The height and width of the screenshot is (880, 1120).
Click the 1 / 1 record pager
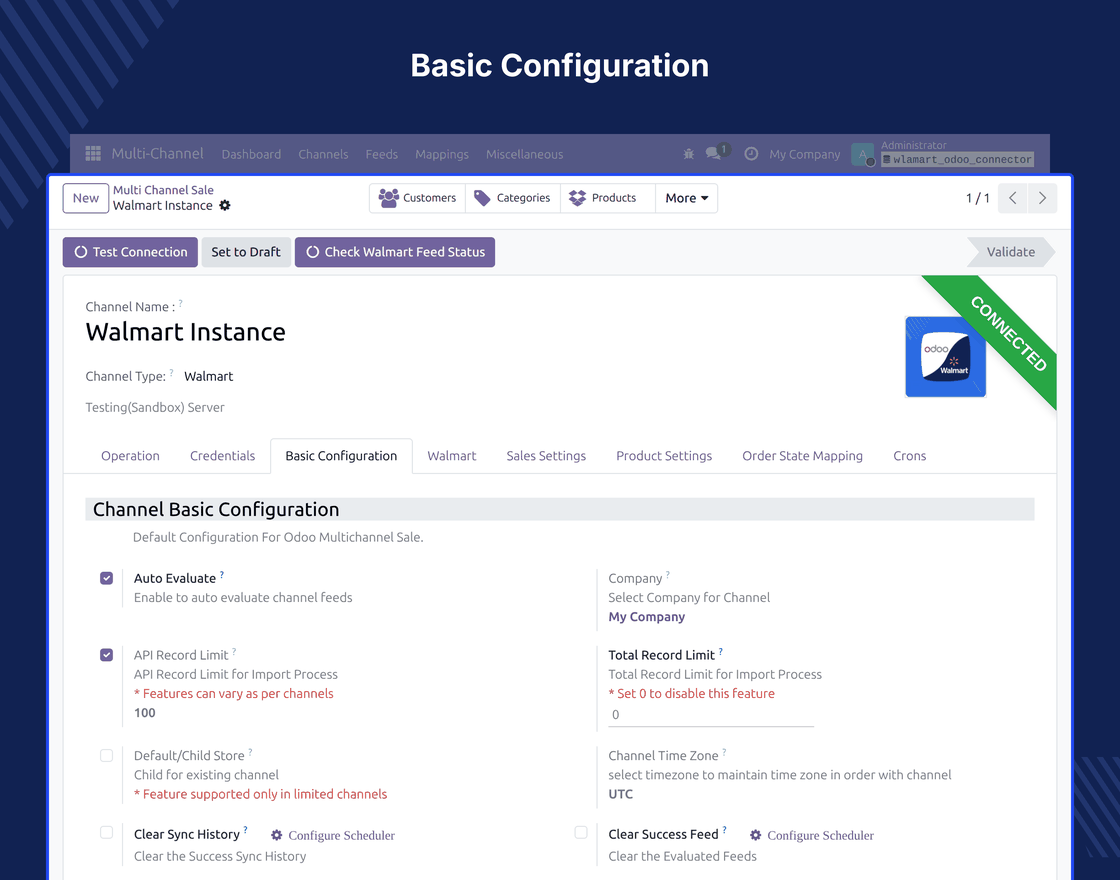pyautogui.click(x=977, y=198)
